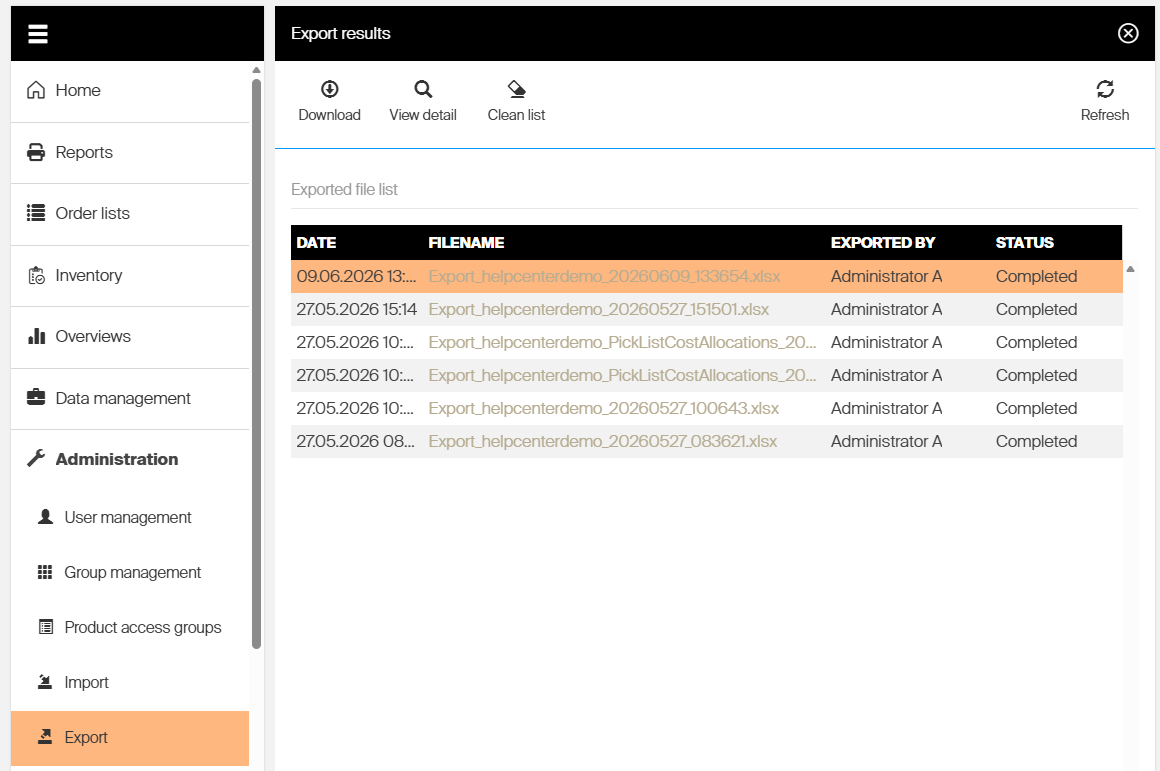
Task: Sort by the STATUS column header
Action: point(1025,243)
